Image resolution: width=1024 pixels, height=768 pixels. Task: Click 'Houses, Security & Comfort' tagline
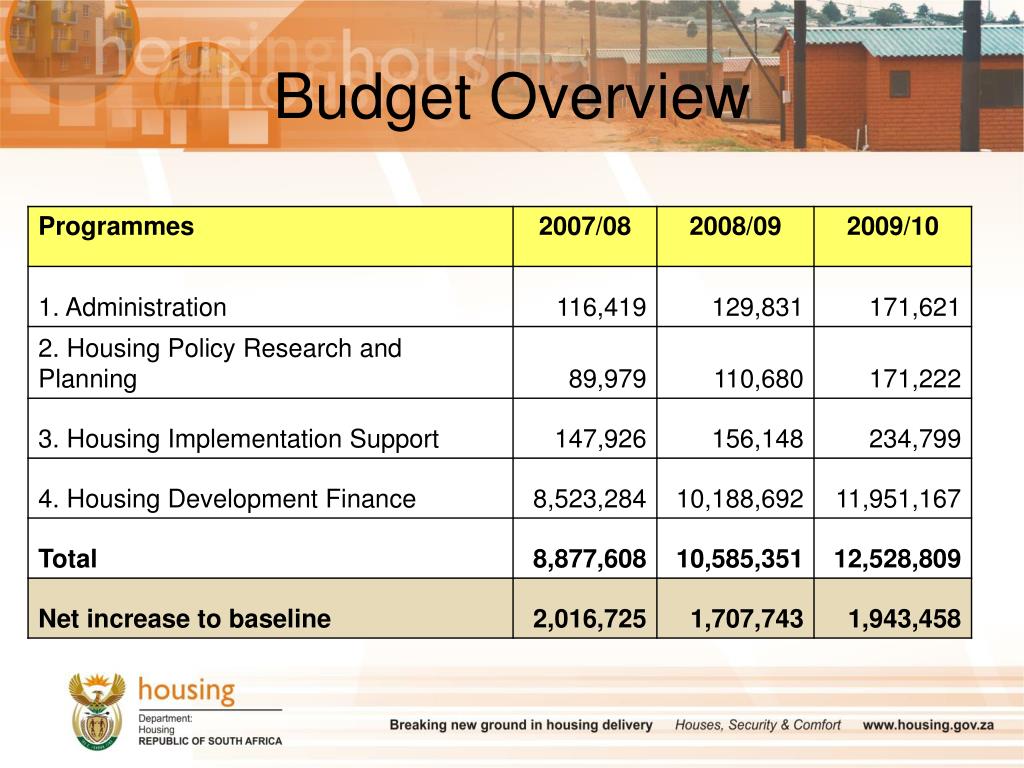[x=758, y=726]
